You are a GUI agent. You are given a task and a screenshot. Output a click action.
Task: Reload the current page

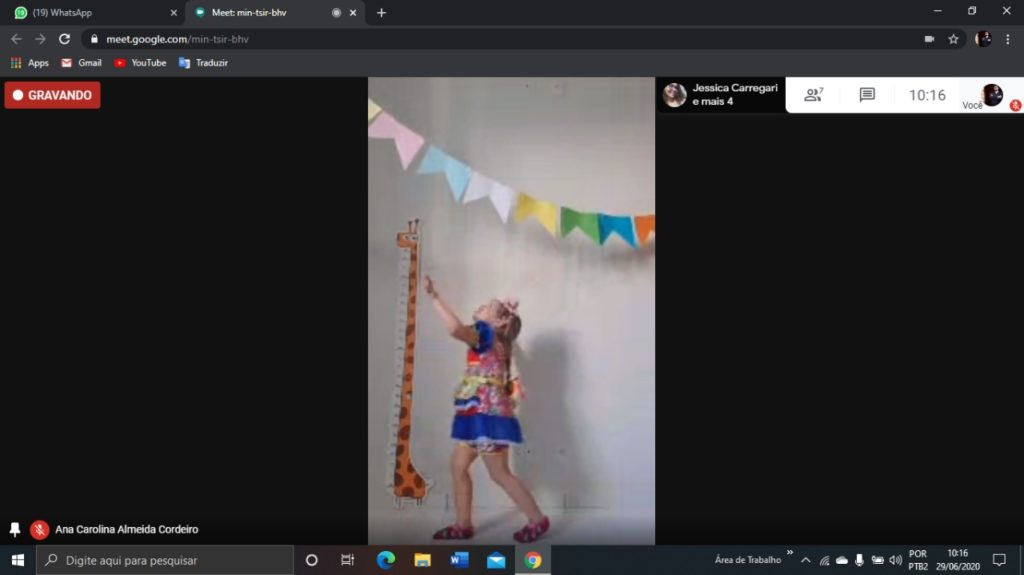click(64, 39)
